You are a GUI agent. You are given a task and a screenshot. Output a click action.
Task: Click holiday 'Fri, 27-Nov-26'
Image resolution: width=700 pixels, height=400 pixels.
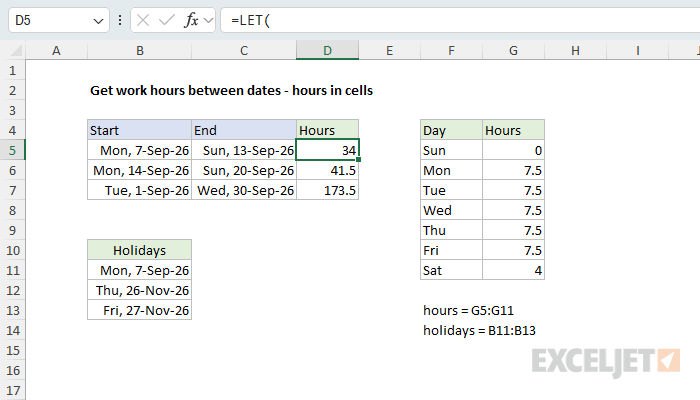point(140,310)
